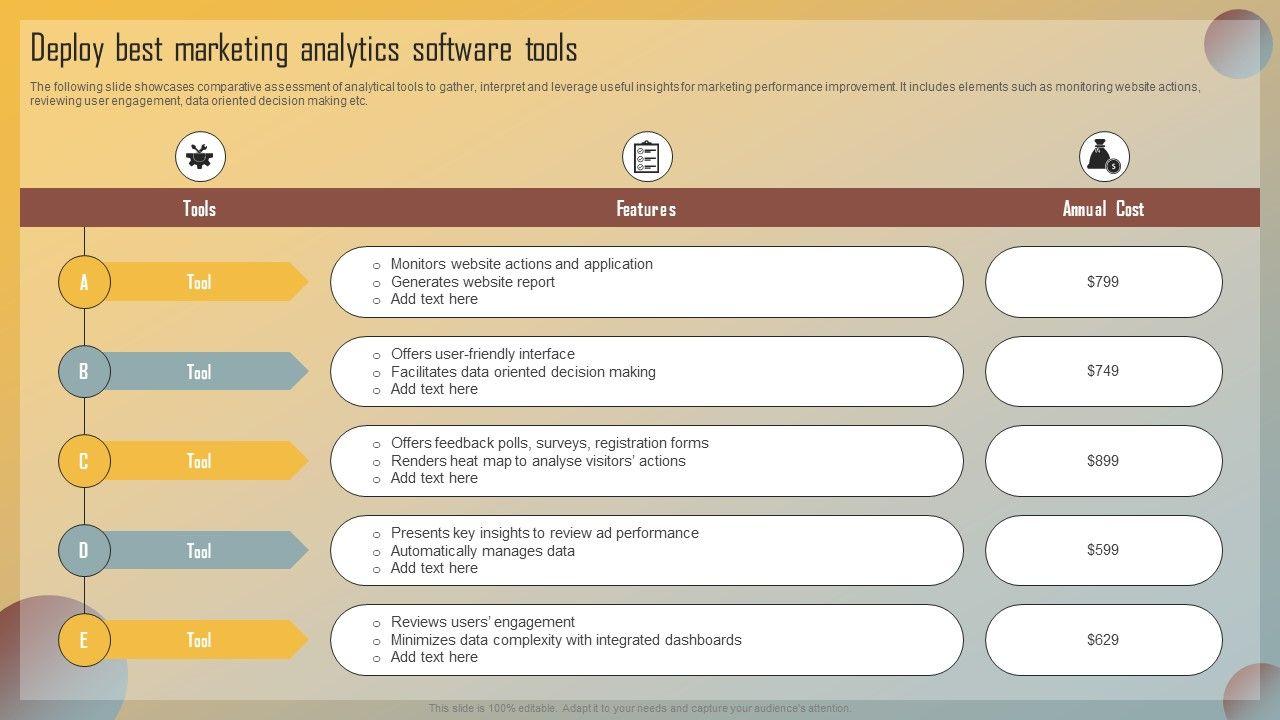Click the checklist clipboard icon above Features
This screenshot has height=720, width=1280.
647,157
